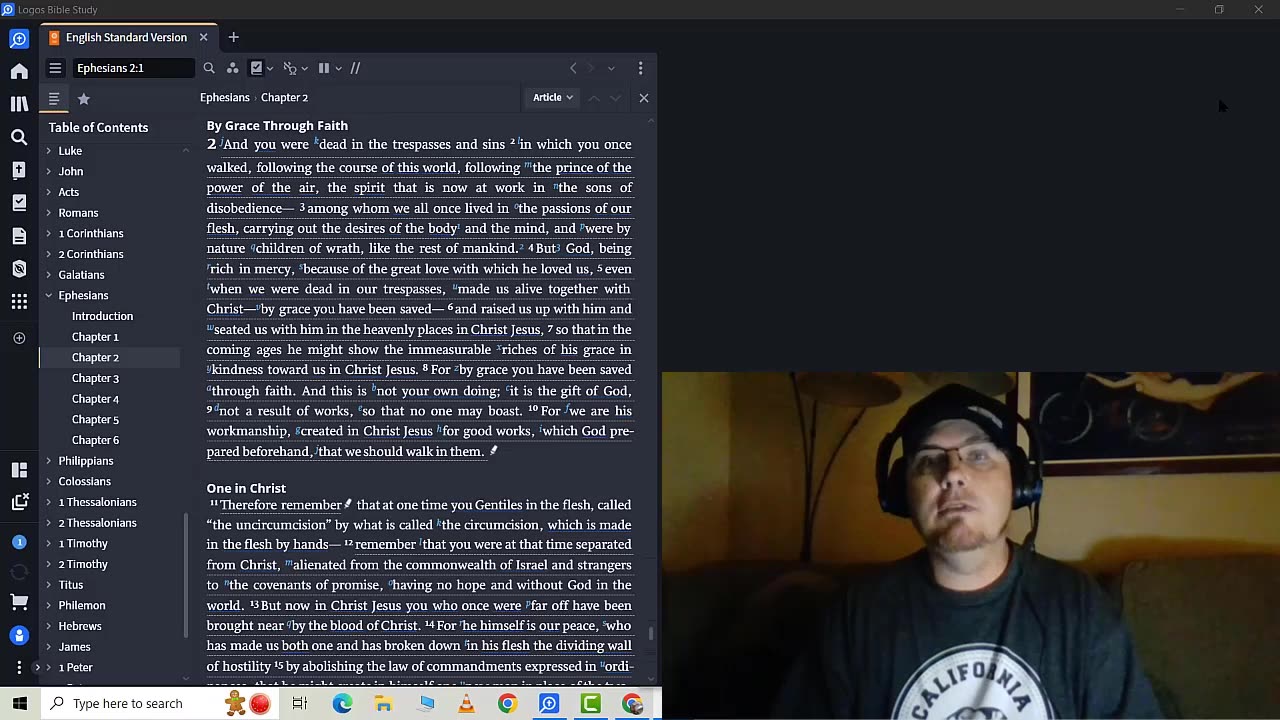
Task: Open the Search icon in the left sidebar
Action: pyautogui.click(x=19, y=137)
